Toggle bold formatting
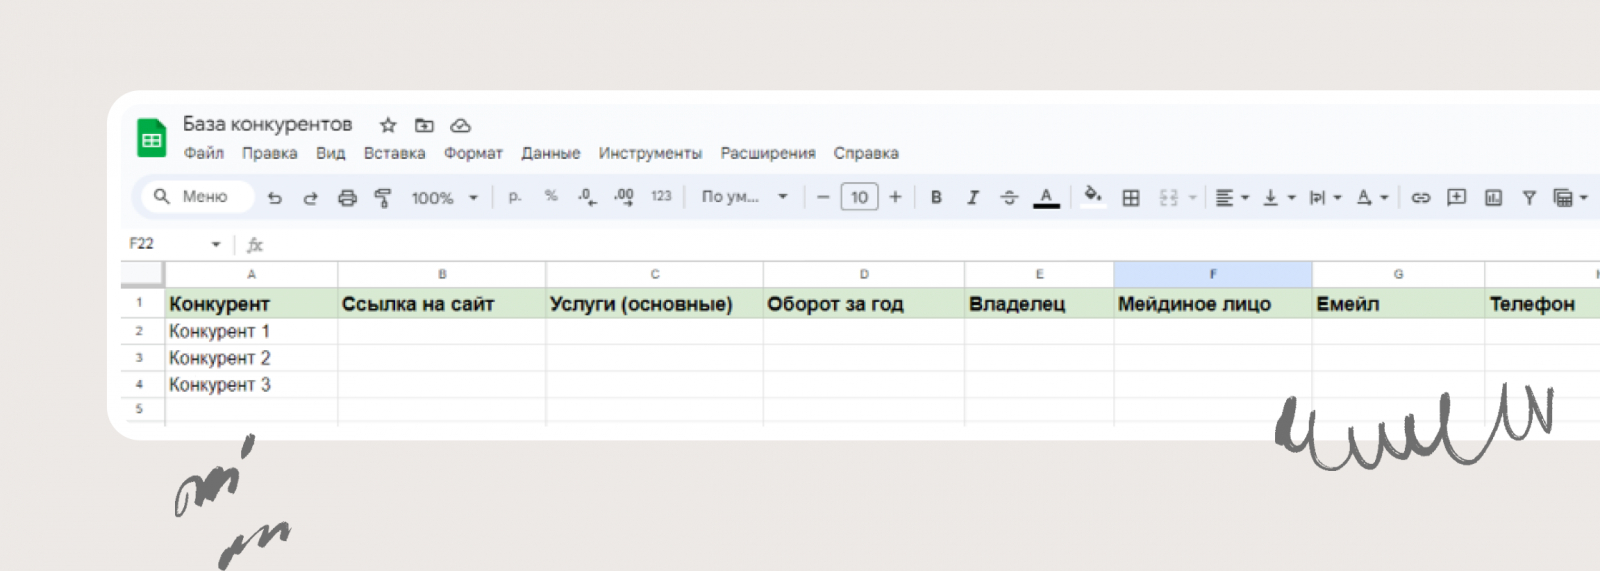1600x571 pixels. 936,198
